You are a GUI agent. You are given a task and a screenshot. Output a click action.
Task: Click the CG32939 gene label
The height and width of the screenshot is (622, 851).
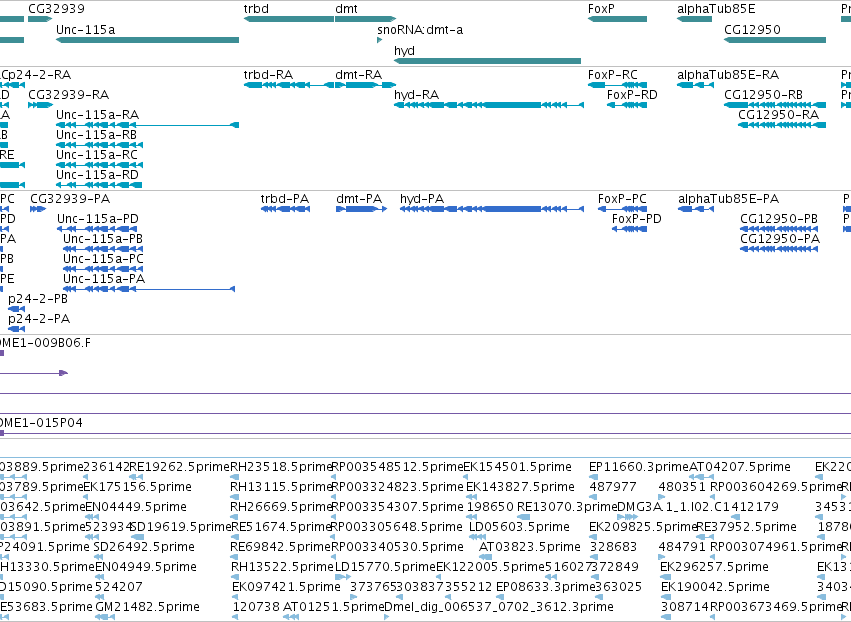click(56, 9)
